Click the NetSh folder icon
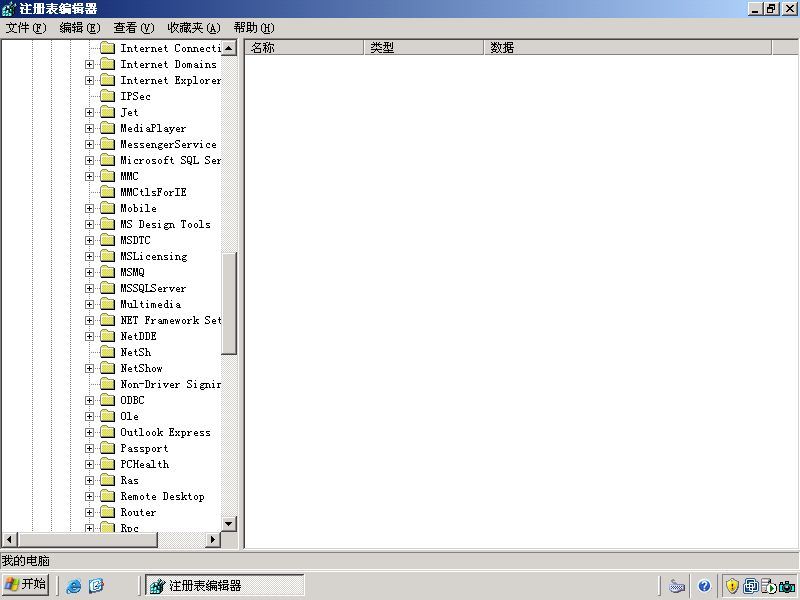The height and width of the screenshot is (600, 800). 107,352
